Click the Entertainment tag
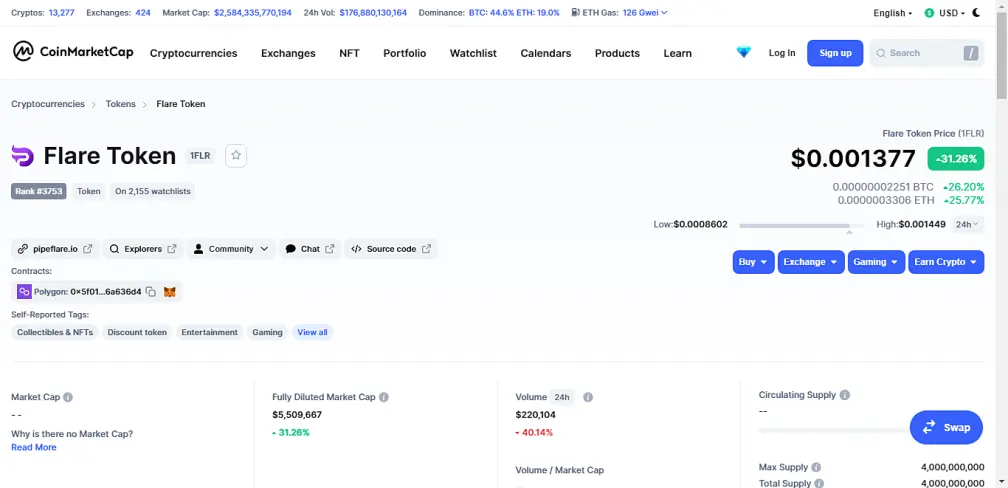Image resolution: width=1008 pixels, height=488 pixels. tap(210, 332)
